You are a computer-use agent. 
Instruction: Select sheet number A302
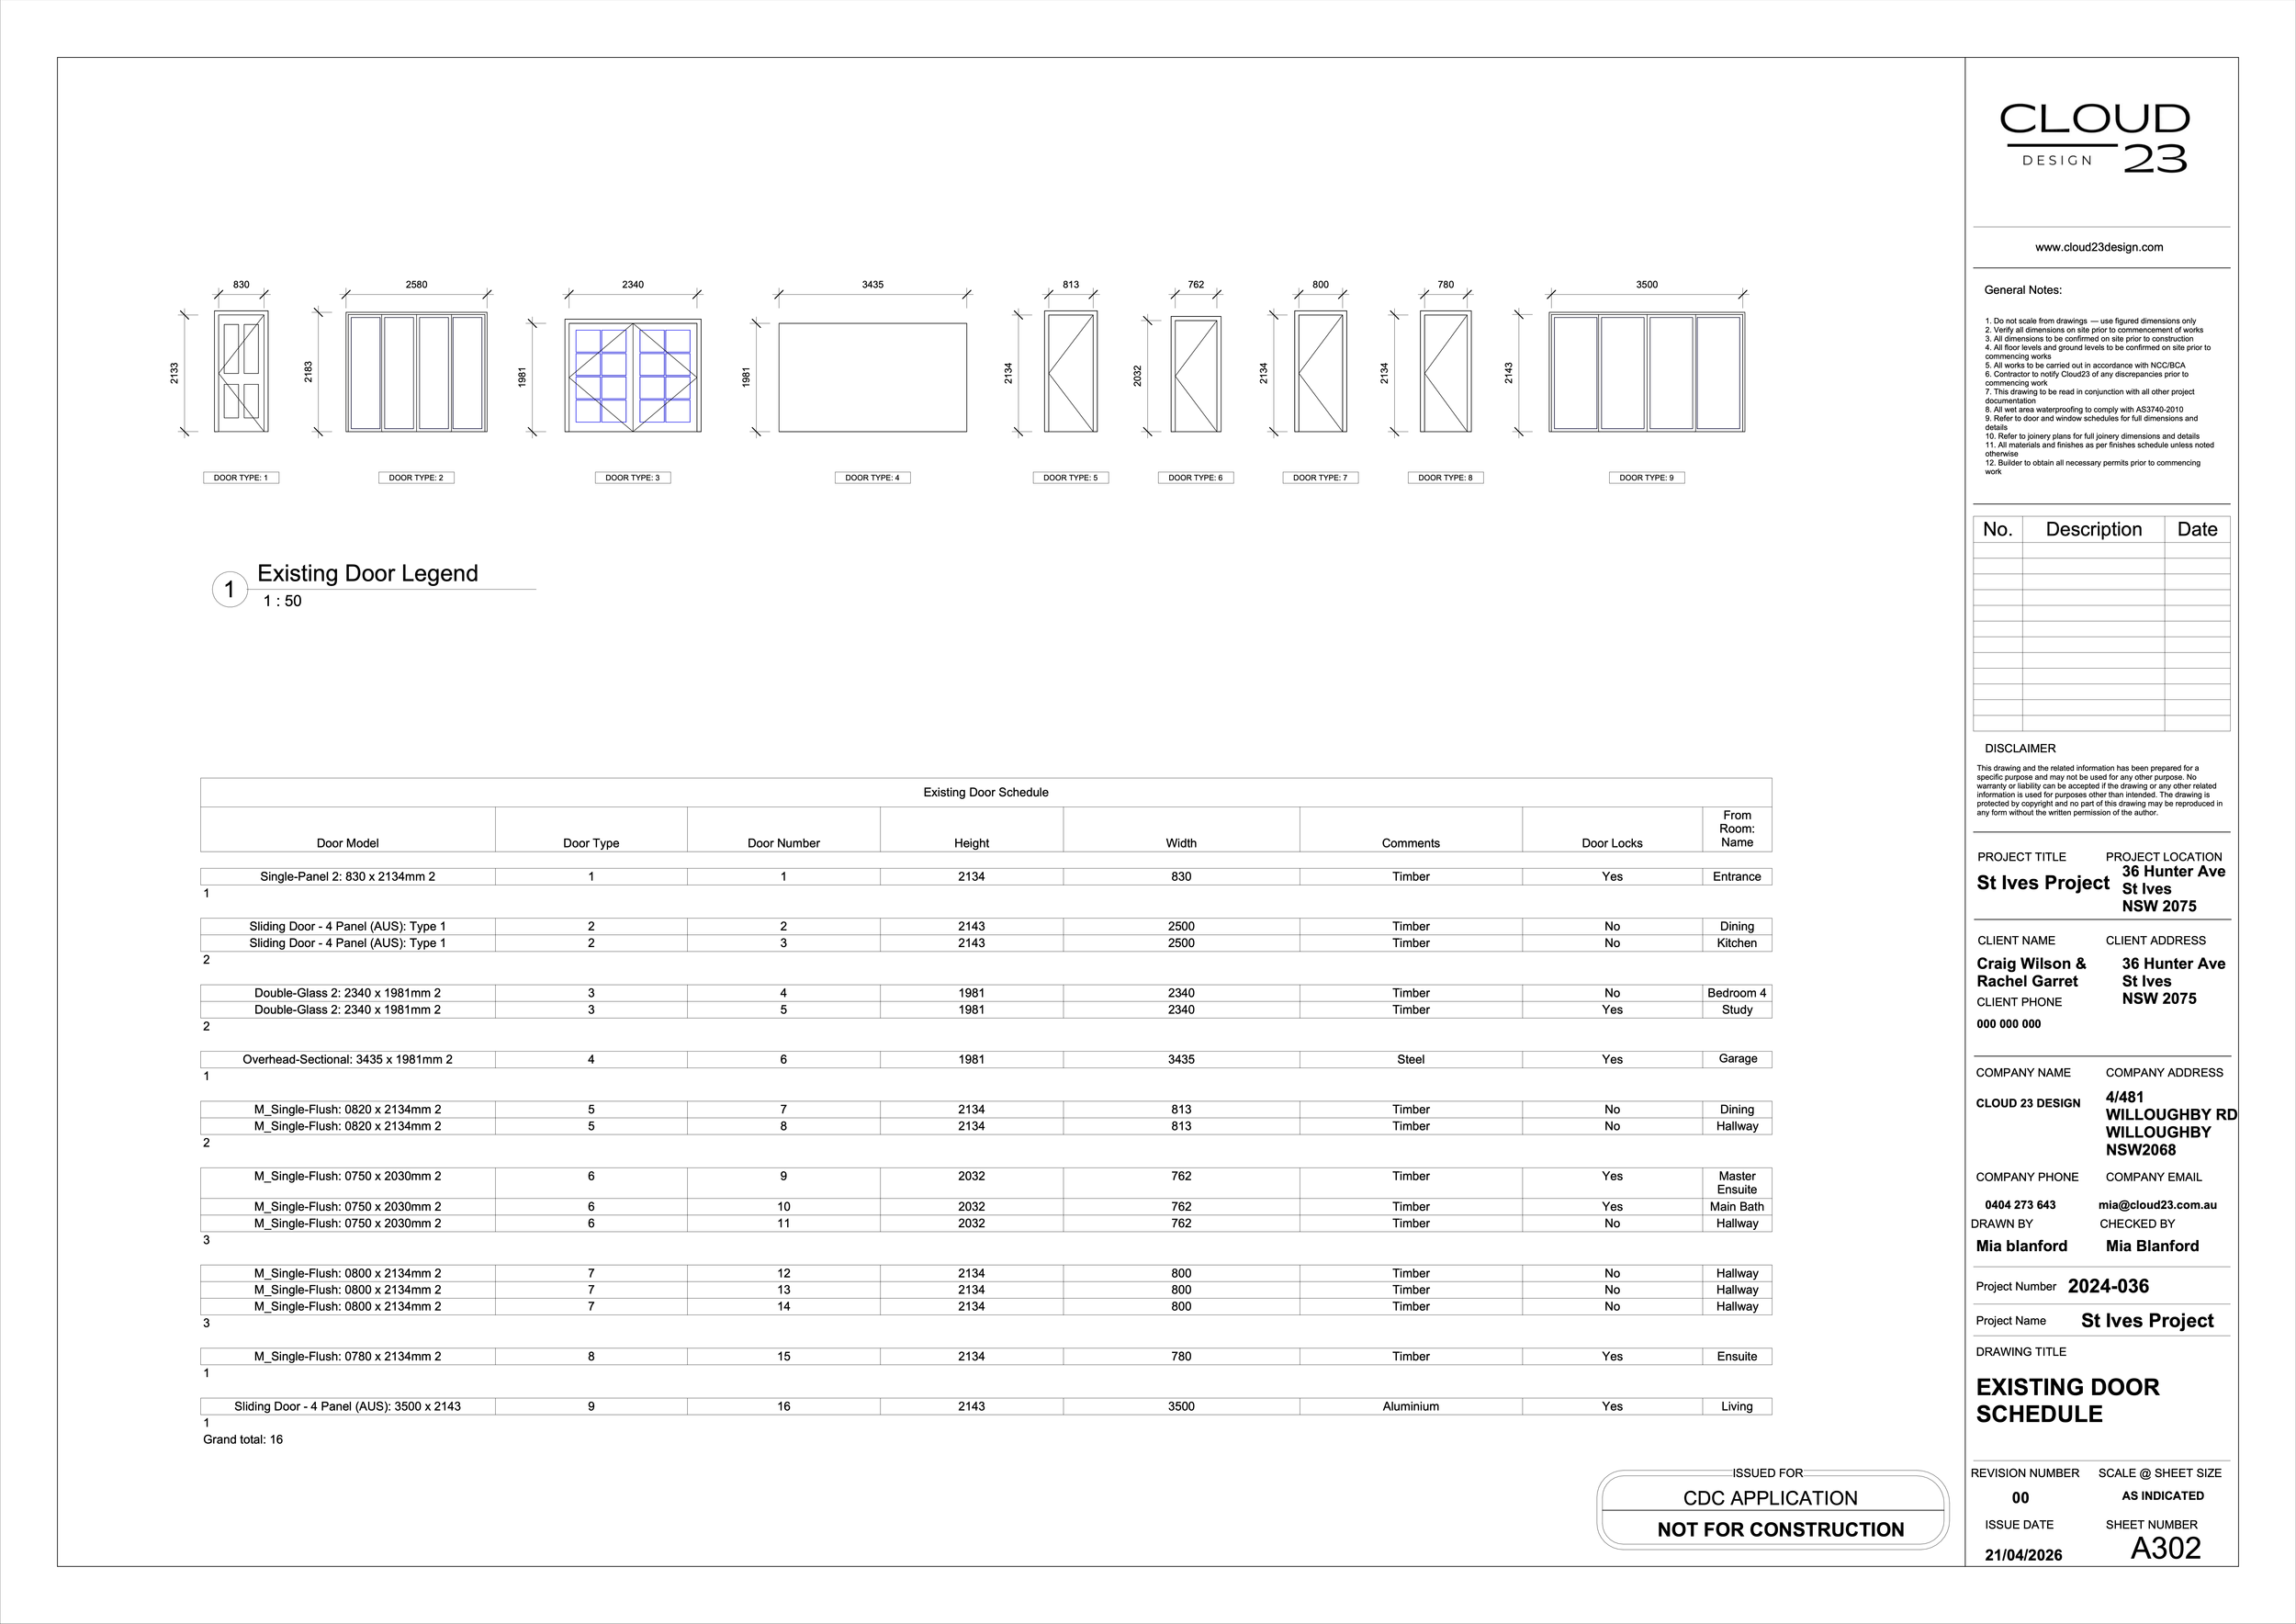2165,1548
